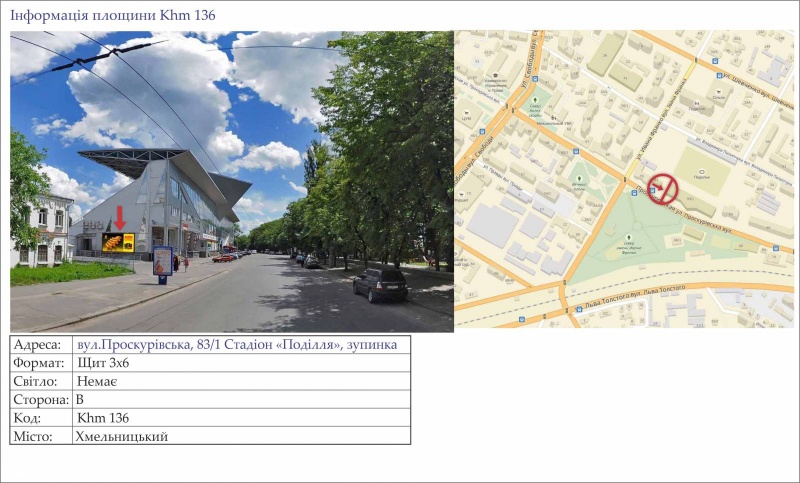Viewport: 800px width, 483px height.
Task: Click the yellow billboard on the stadium building
Action: click(x=118, y=242)
